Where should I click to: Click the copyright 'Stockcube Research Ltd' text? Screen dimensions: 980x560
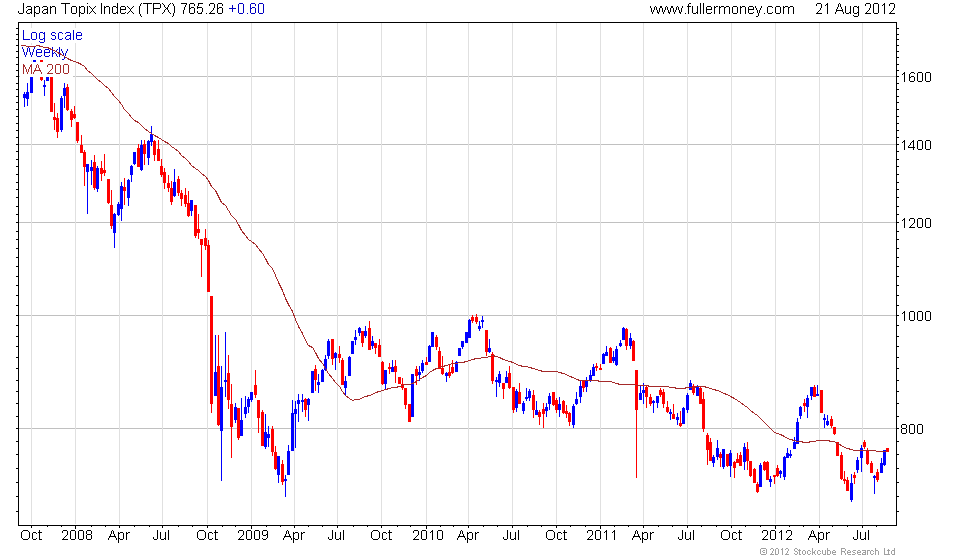828,552
